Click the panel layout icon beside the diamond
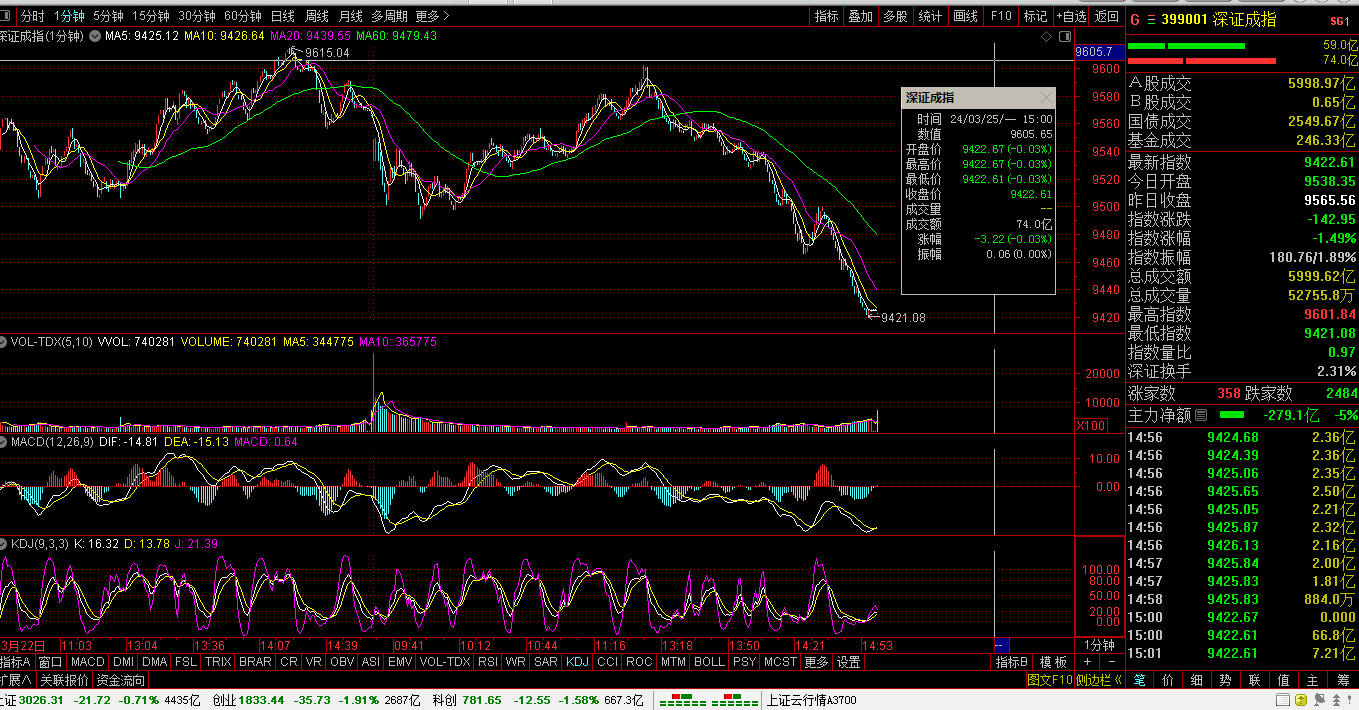Viewport: 1359px width, 710px height. coord(1063,36)
